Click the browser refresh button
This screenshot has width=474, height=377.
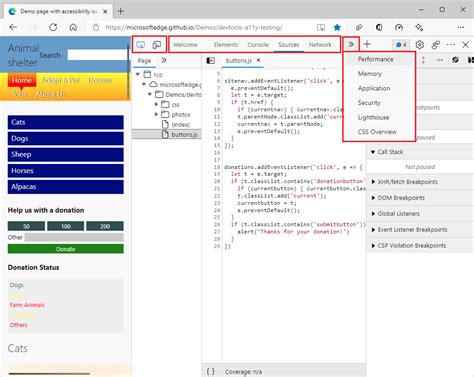pyautogui.click(x=53, y=27)
